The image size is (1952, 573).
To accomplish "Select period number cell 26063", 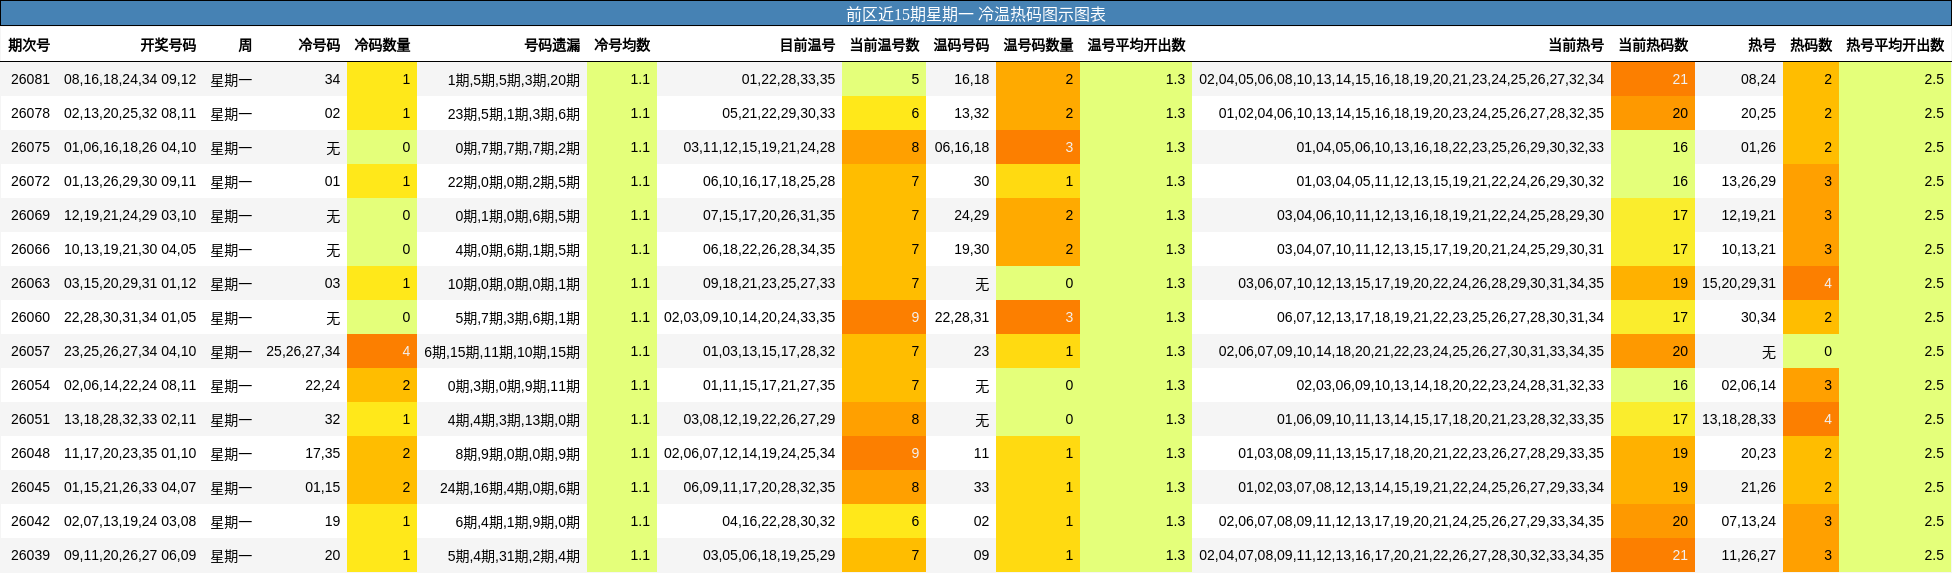I will point(30,283).
